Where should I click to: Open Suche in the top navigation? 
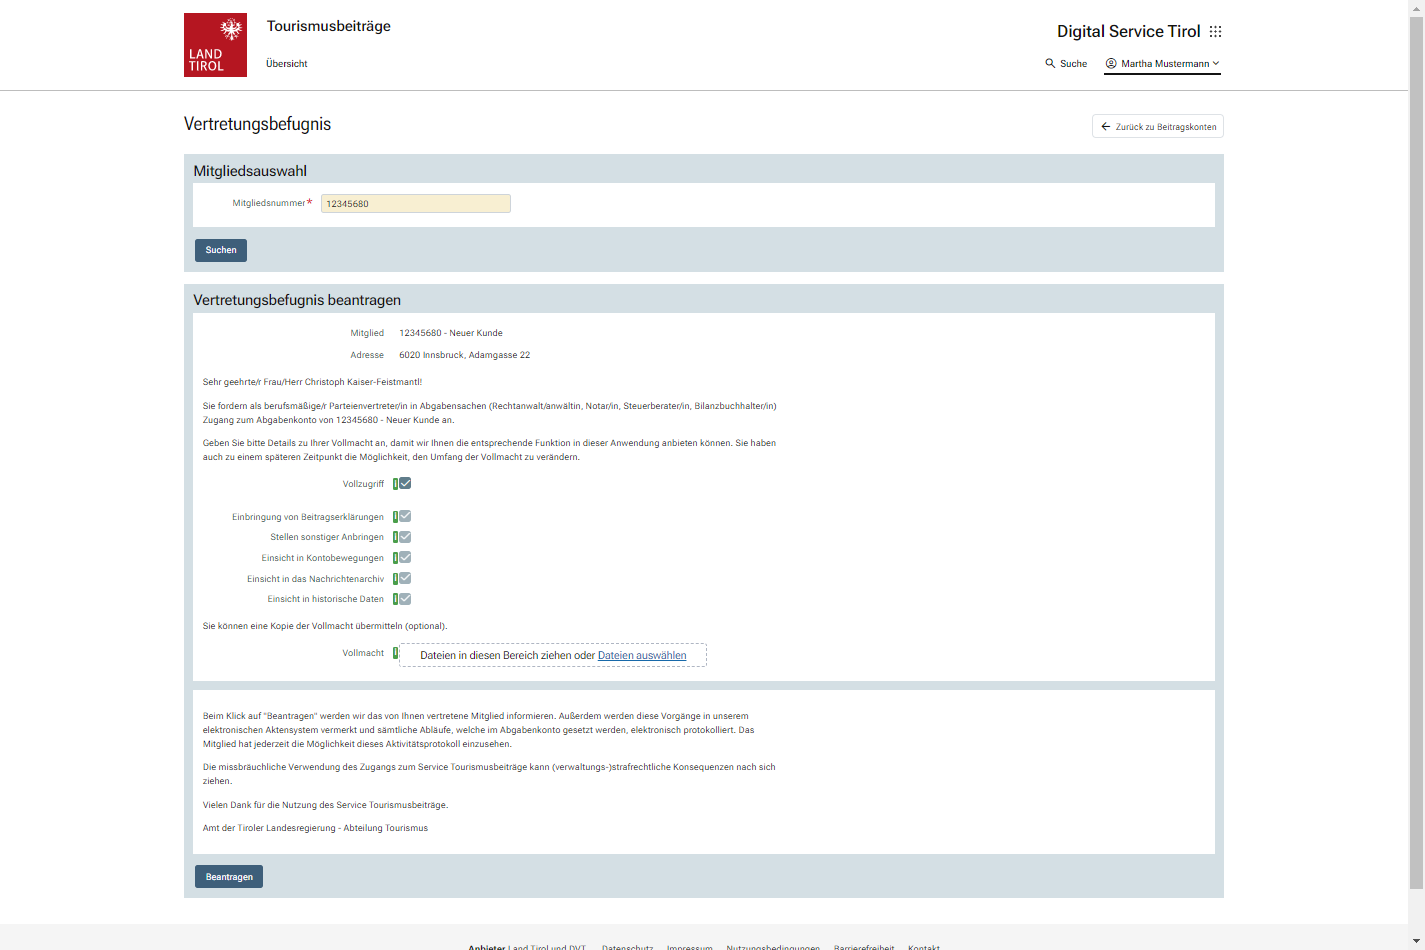1073,63
